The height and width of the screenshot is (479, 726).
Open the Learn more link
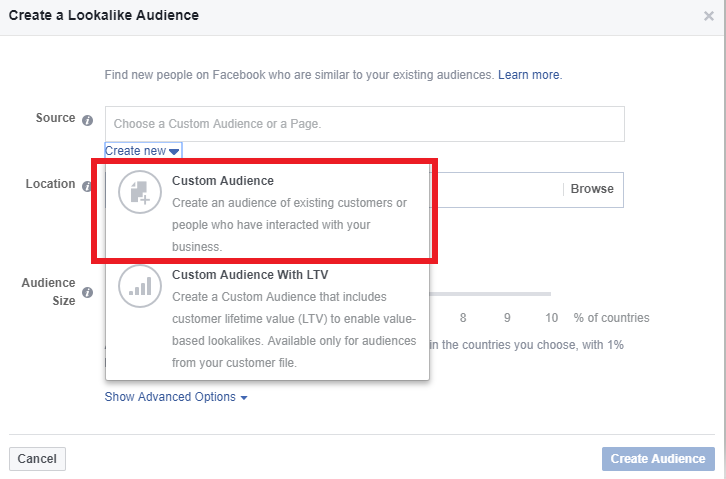tap(530, 75)
